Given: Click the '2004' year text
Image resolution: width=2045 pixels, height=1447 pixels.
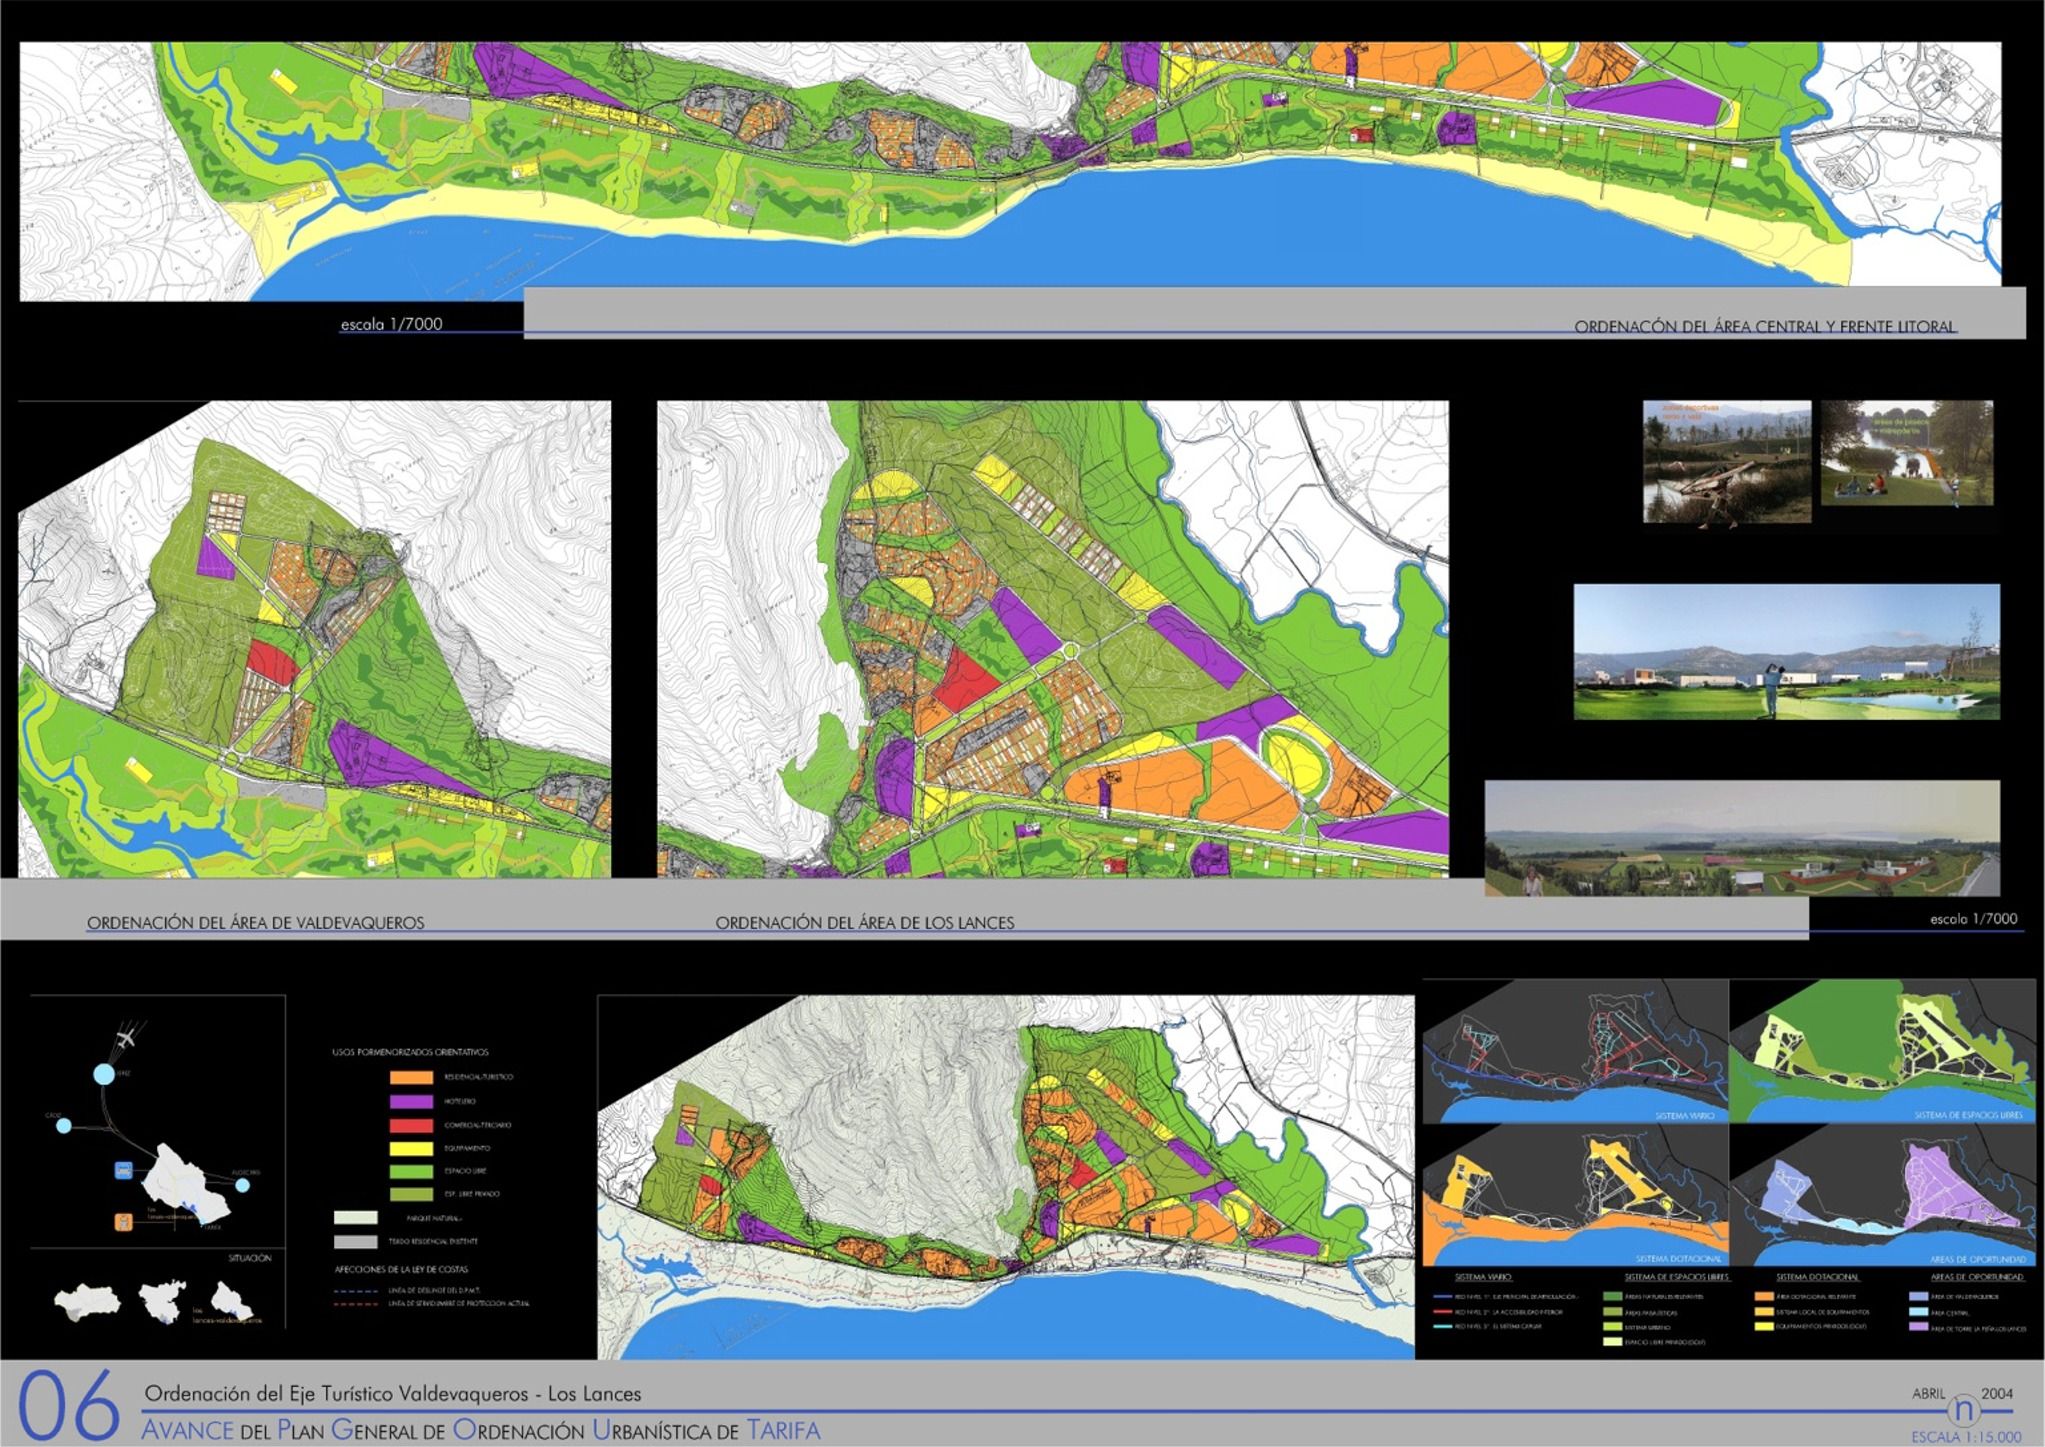Looking at the screenshot, I should (x=1997, y=1393).
